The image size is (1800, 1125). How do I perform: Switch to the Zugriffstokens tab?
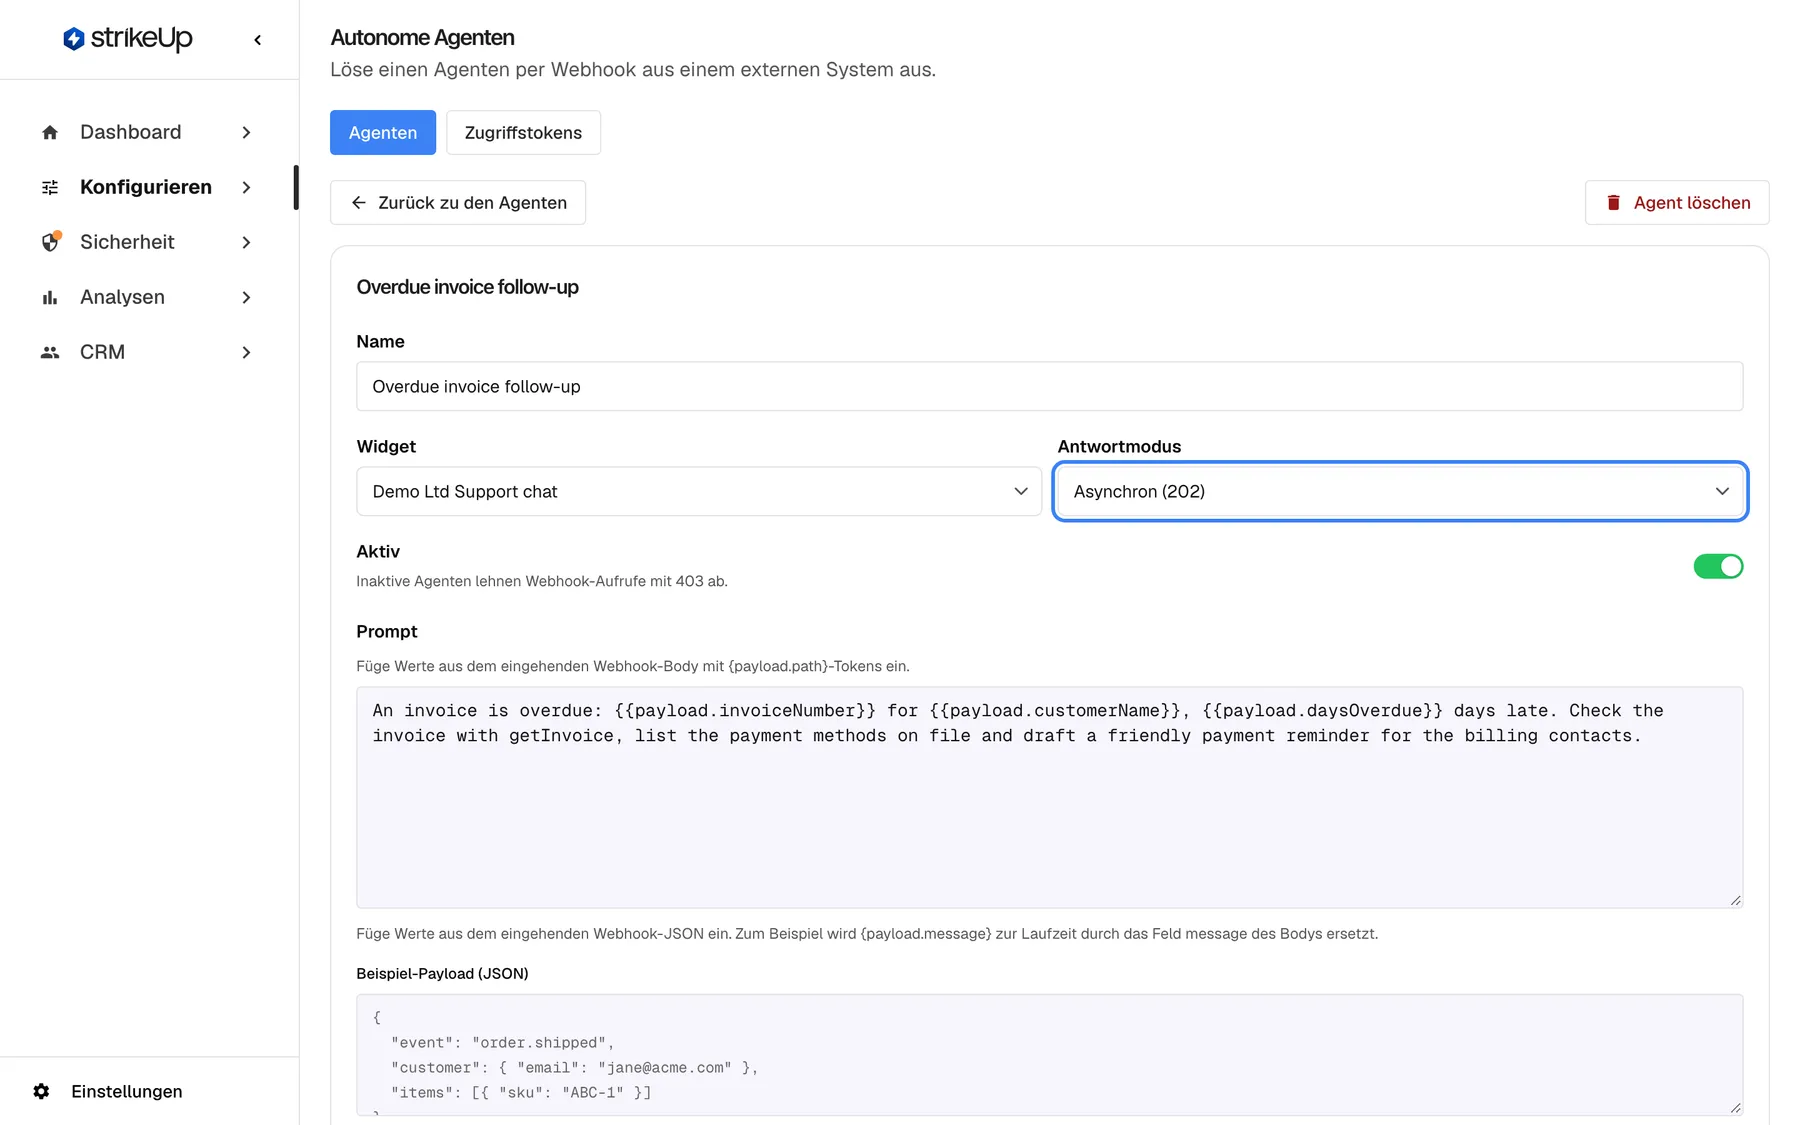523,132
